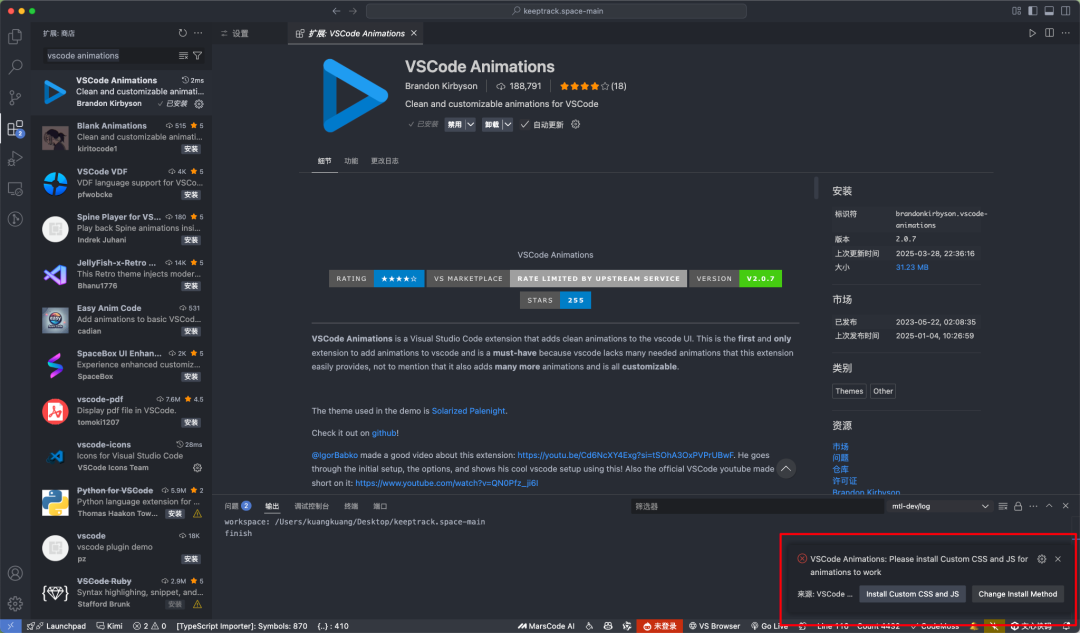The image size is (1080, 633).
Task: Toggle primary side bar visibility
Action: (x=1032, y=11)
